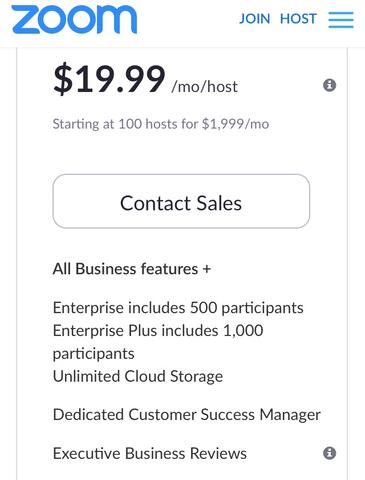Click the 'All Business features +' heading
This screenshot has width=365, height=480.
coord(132,269)
